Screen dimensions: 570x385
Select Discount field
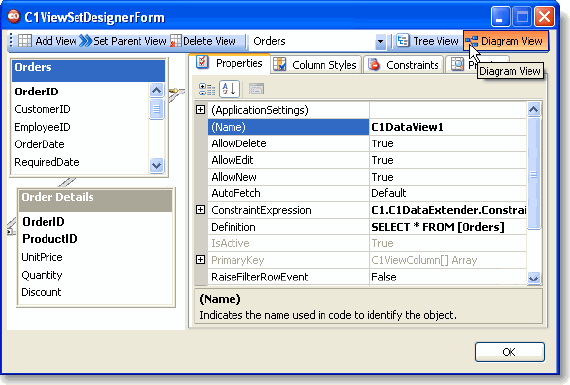point(41,292)
